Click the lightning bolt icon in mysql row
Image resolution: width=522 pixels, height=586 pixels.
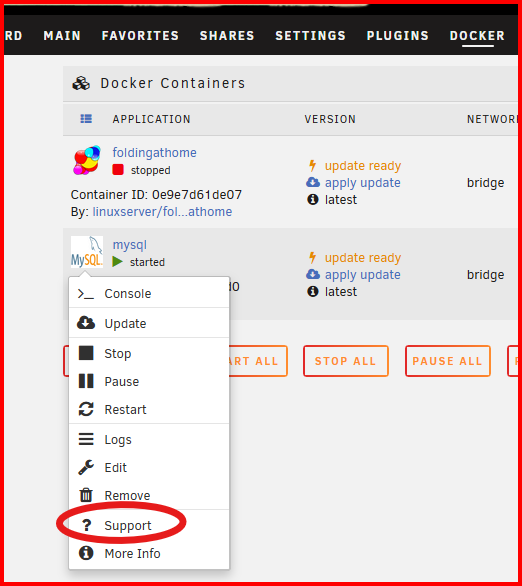click(x=312, y=257)
